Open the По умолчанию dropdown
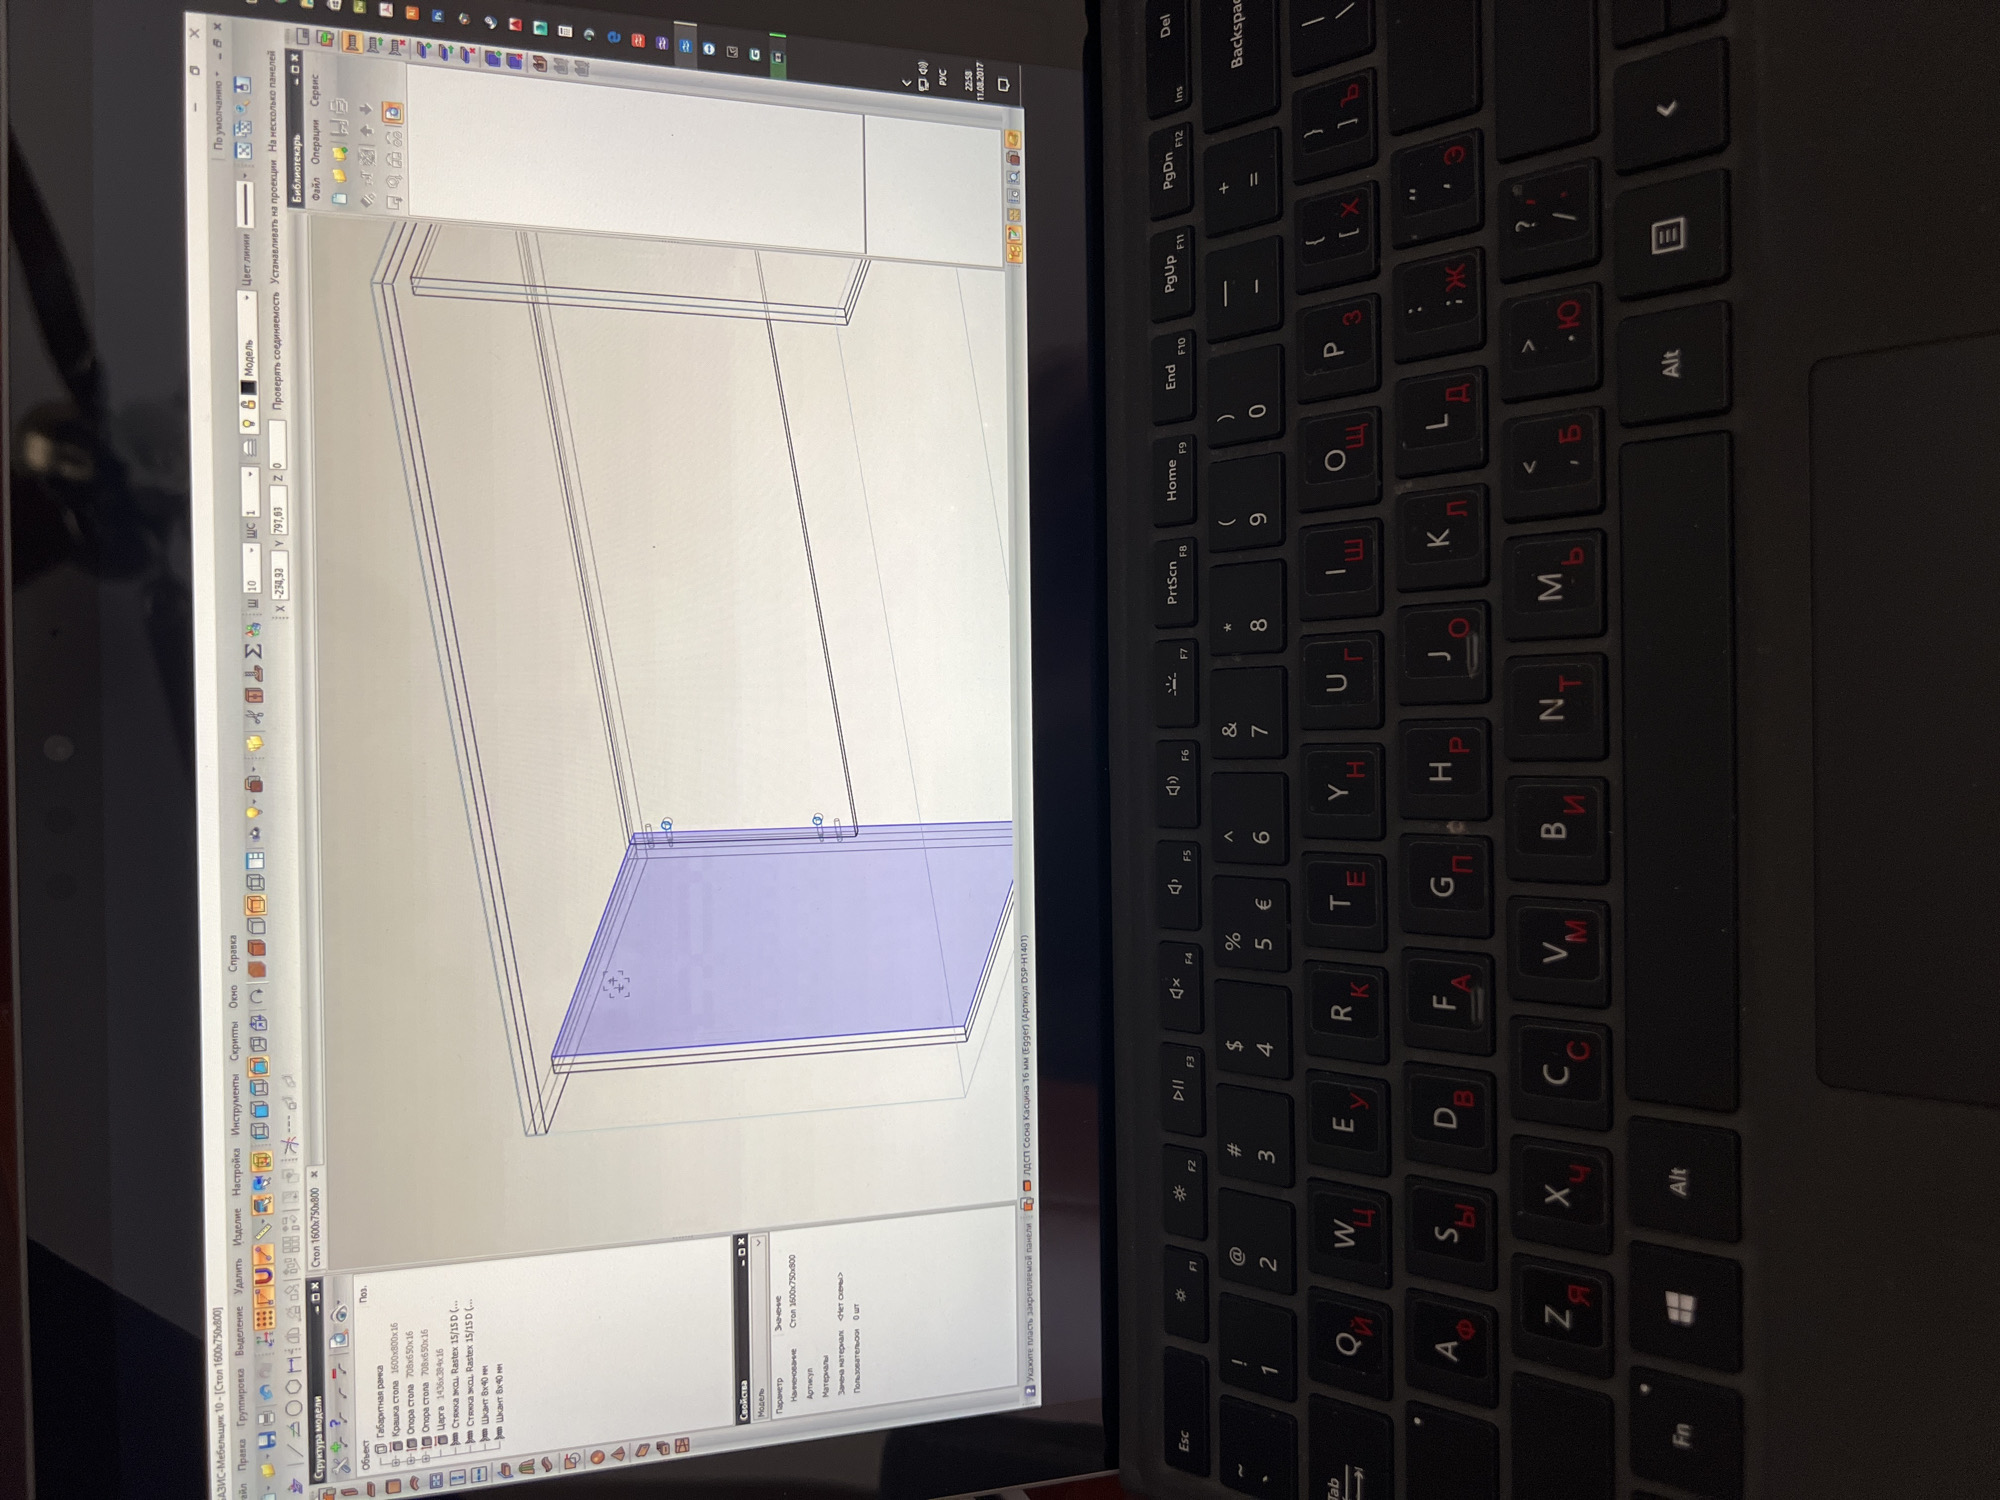This screenshot has width=2000, height=1500. [x=218, y=113]
